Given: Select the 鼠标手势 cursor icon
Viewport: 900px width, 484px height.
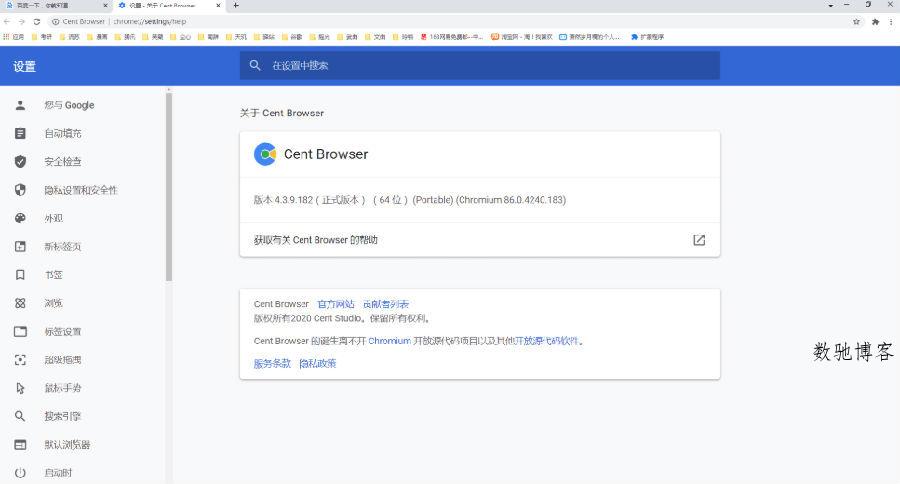Looking at the screenshot, I should [x=20, y=388].
